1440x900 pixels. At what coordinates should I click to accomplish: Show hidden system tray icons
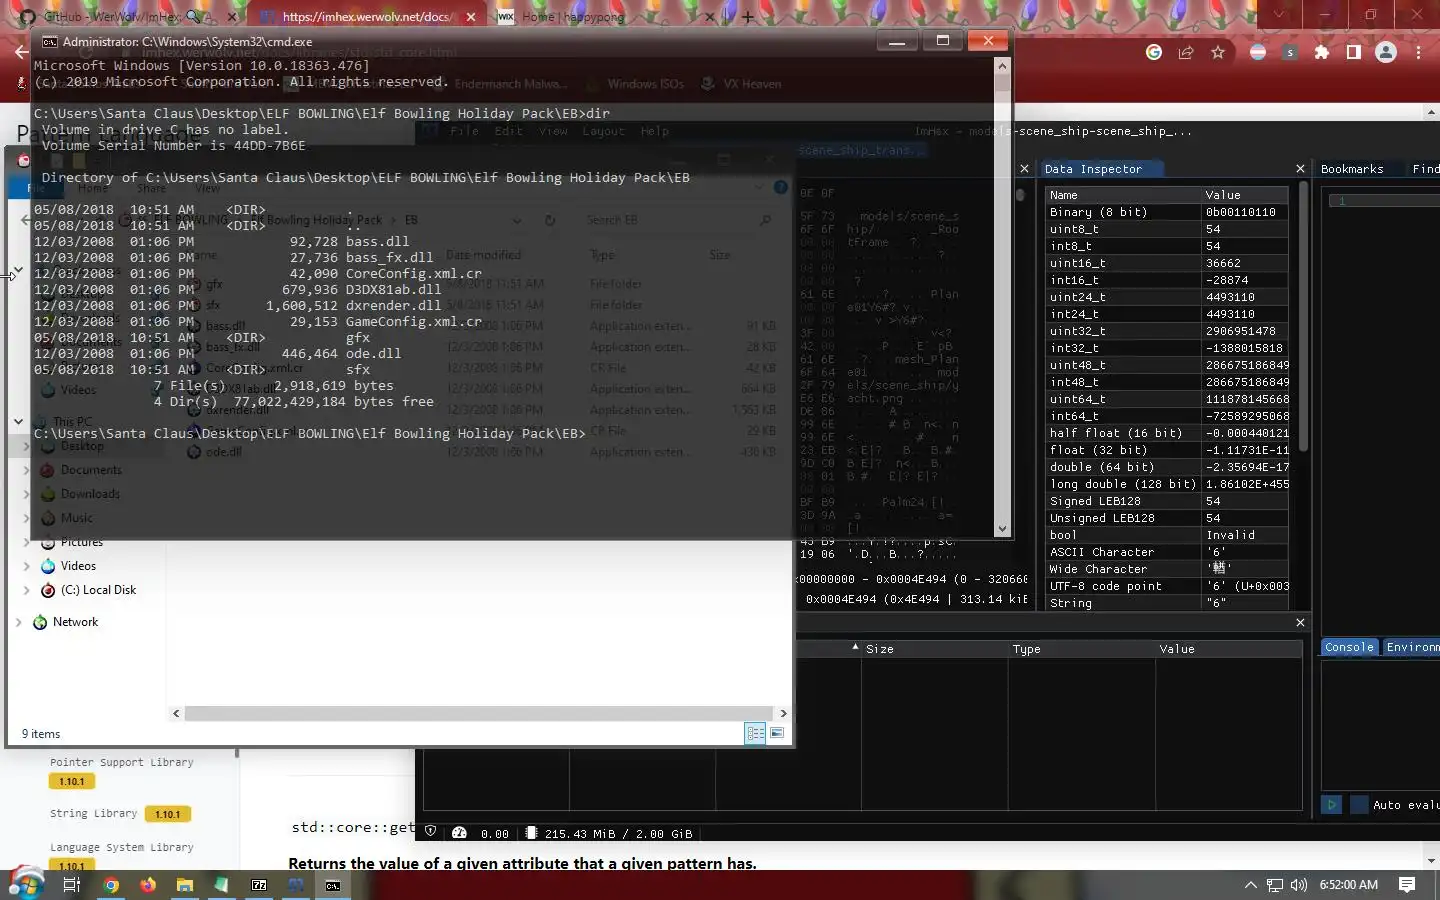[1250, 885]
